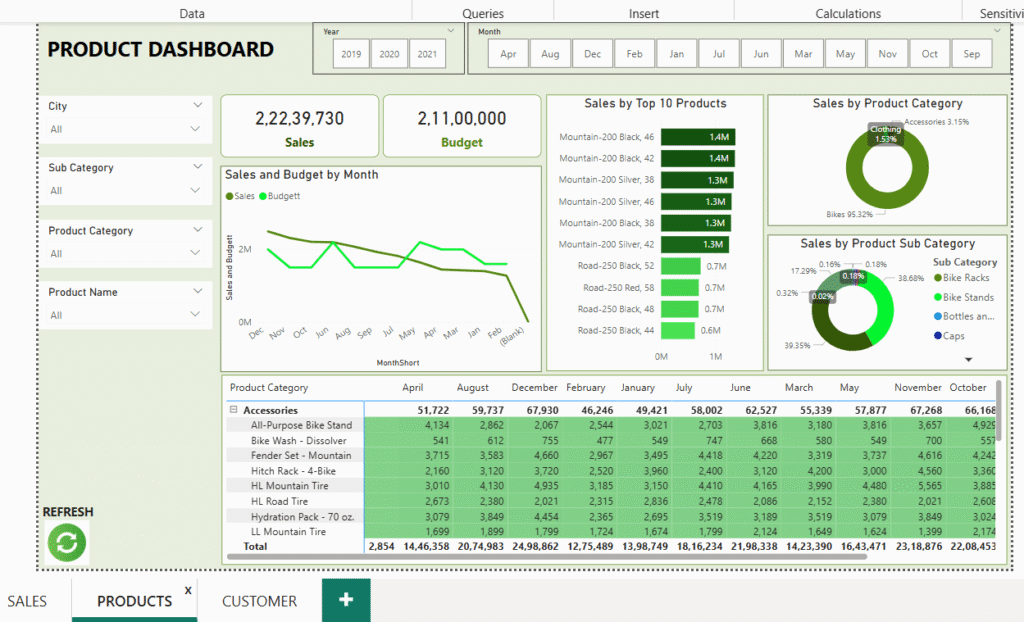Switch to the CUSTOMER page tab
The width and height of the screenshot is (1024, 622).
pos(259,601)
